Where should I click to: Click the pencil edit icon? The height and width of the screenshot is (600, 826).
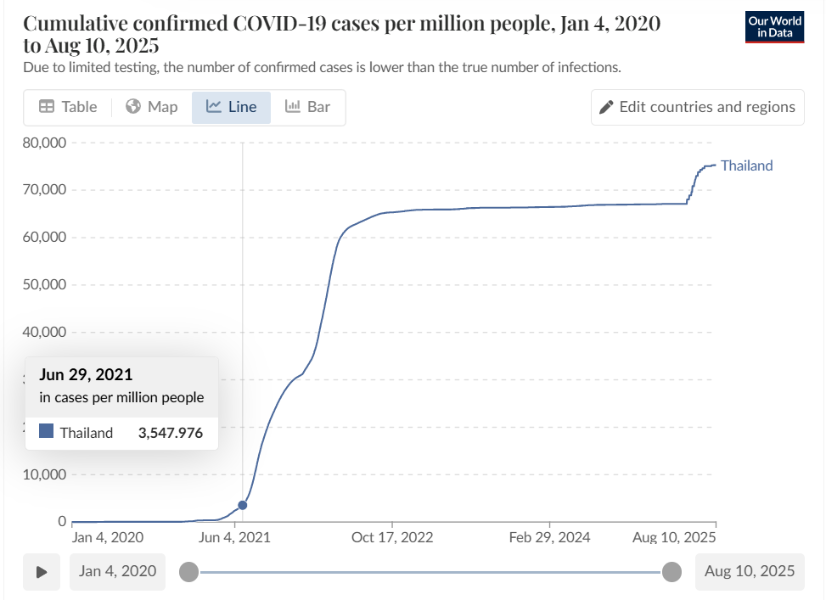pyautogui.click(x=606, y=107)
